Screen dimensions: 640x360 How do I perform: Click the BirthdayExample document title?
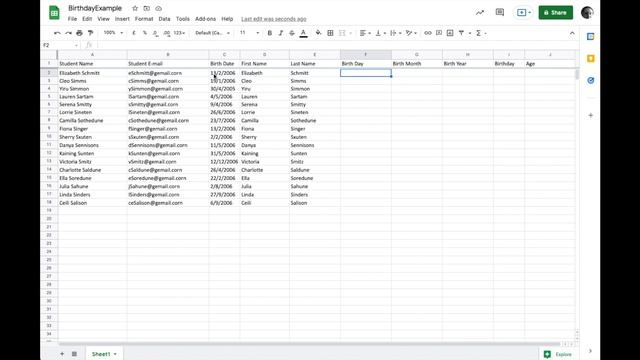point(95,8)
